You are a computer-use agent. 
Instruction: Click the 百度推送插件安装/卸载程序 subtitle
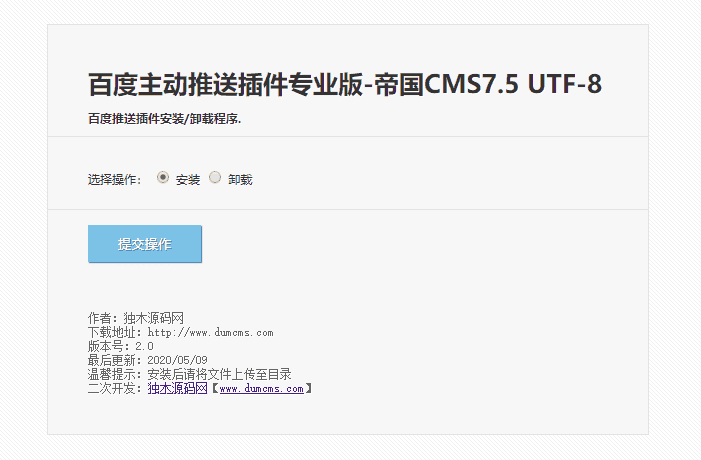(x=165, y=119)
